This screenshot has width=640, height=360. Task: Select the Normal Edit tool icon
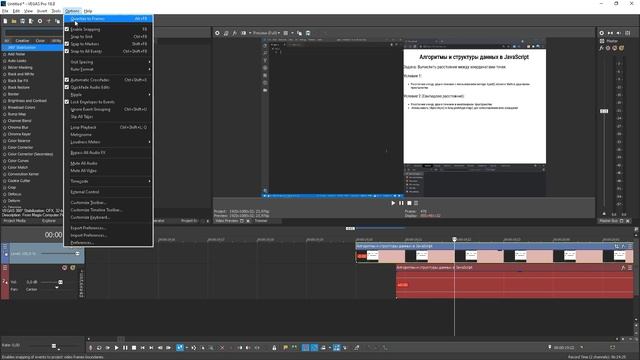click(180, 348)
